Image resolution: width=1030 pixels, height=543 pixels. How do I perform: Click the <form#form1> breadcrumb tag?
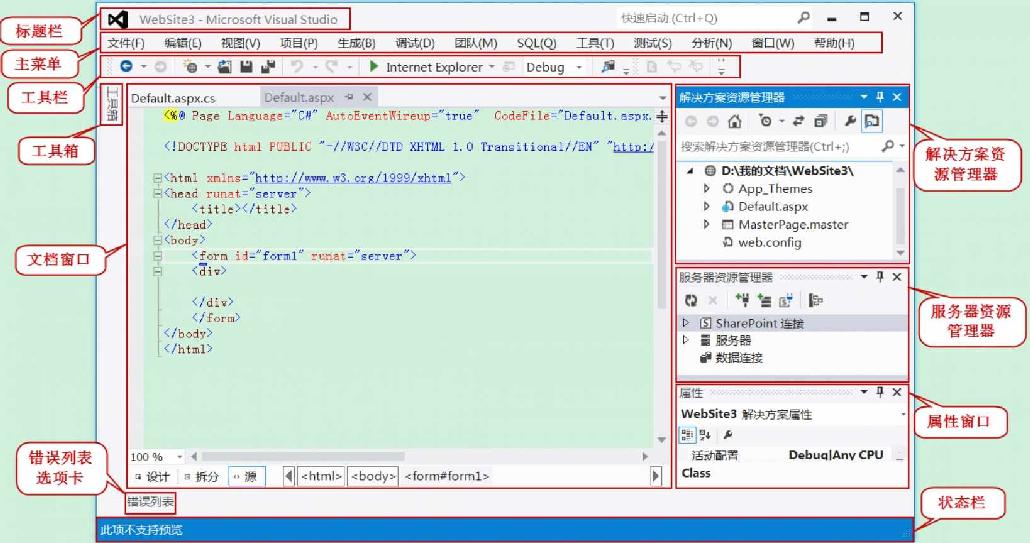tap(447, 476)
